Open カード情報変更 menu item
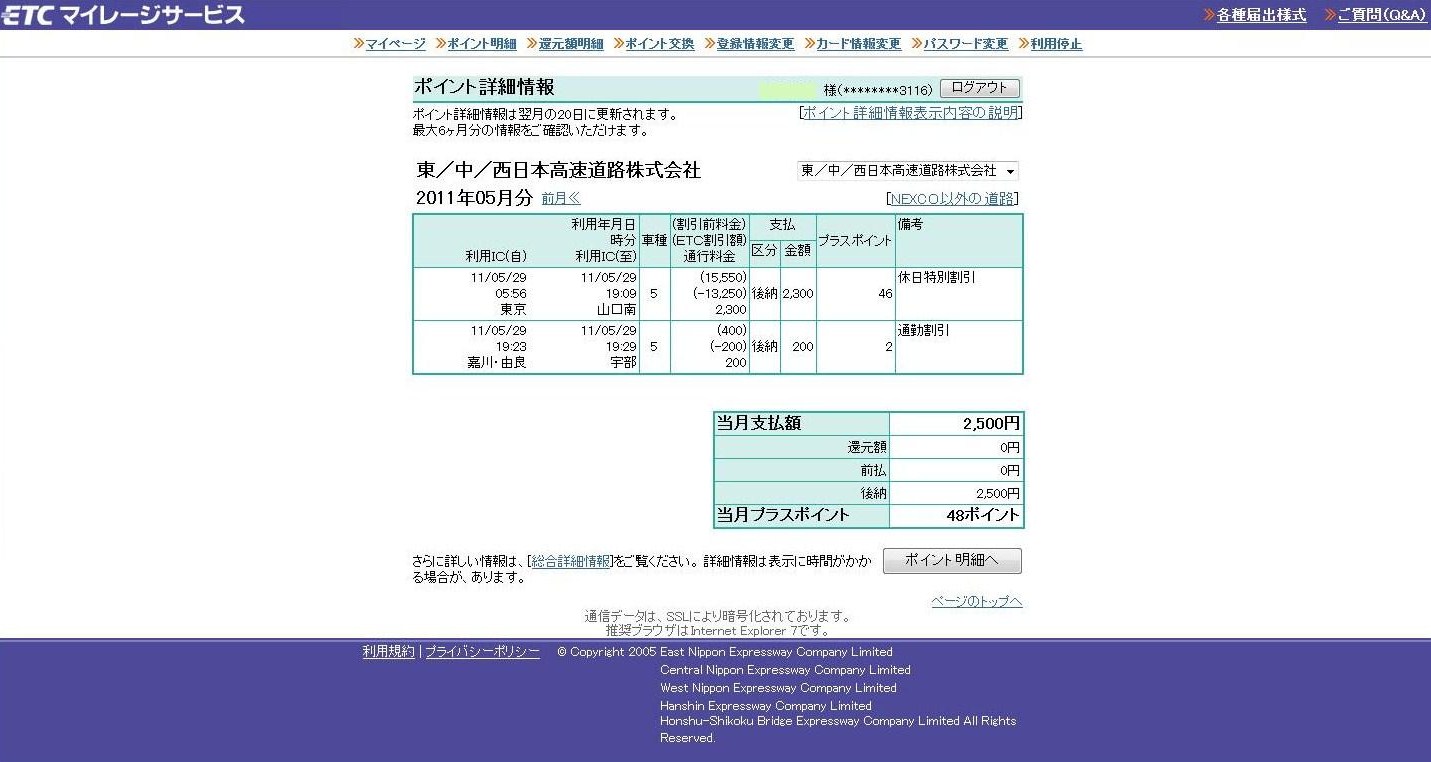1431x762 pixels. pyautogui.click(x=858, y=44)
